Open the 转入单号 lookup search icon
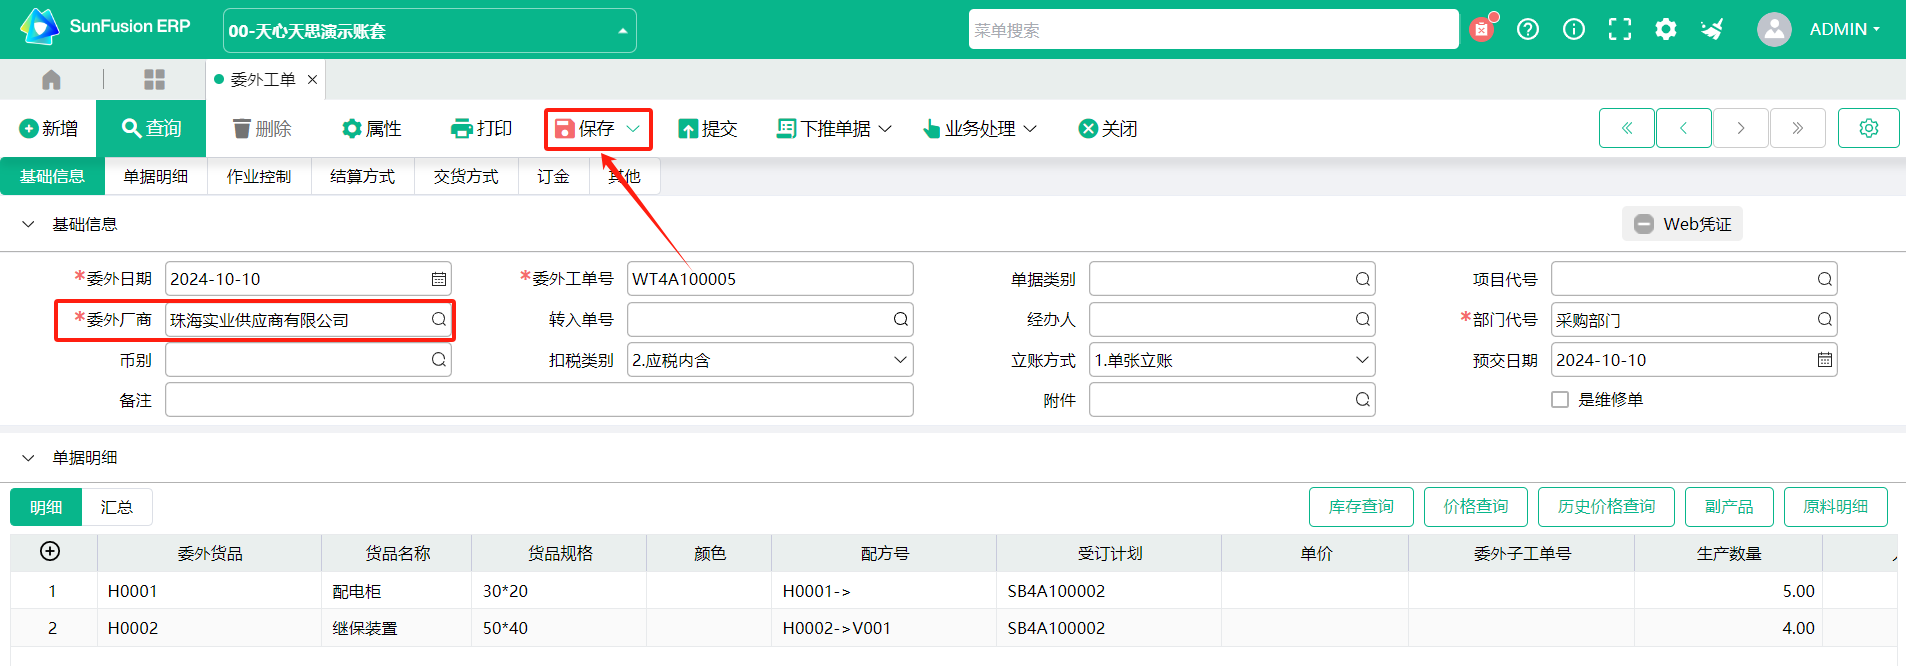The width and height of the screenshot is (1906, 666). tap(900, 319)
